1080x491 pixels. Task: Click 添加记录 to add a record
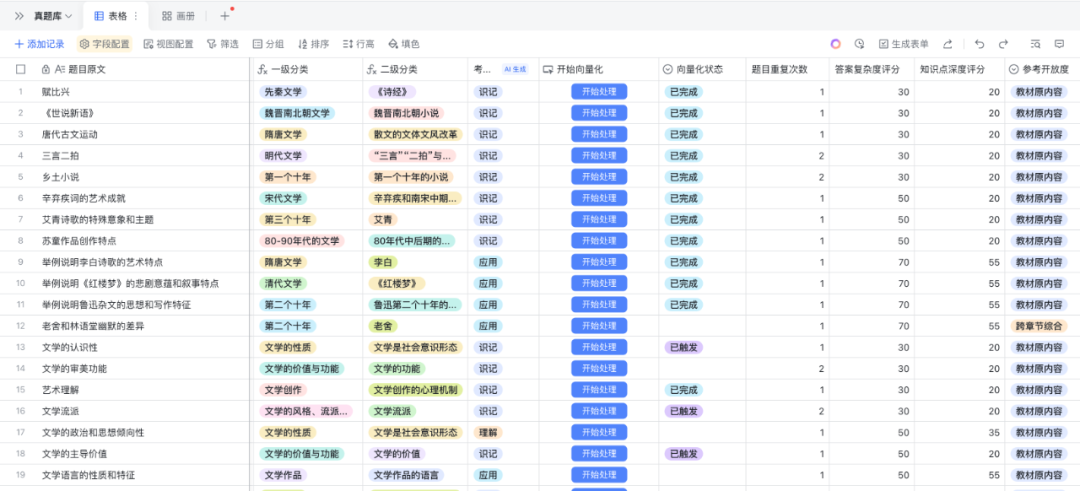click(39, 44)
